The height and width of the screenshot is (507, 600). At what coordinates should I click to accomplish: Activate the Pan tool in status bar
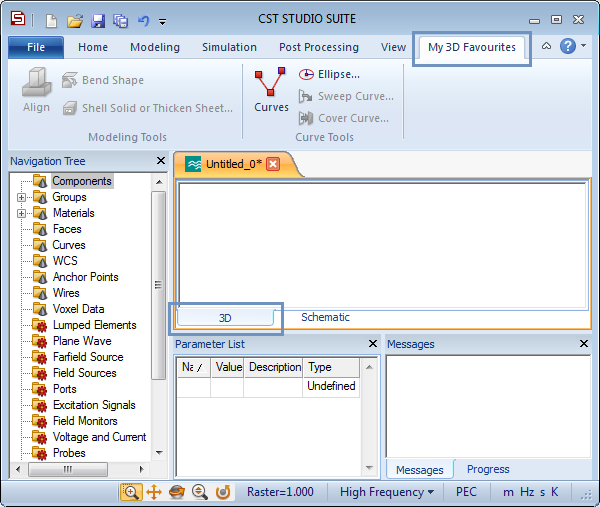point(154,492)
